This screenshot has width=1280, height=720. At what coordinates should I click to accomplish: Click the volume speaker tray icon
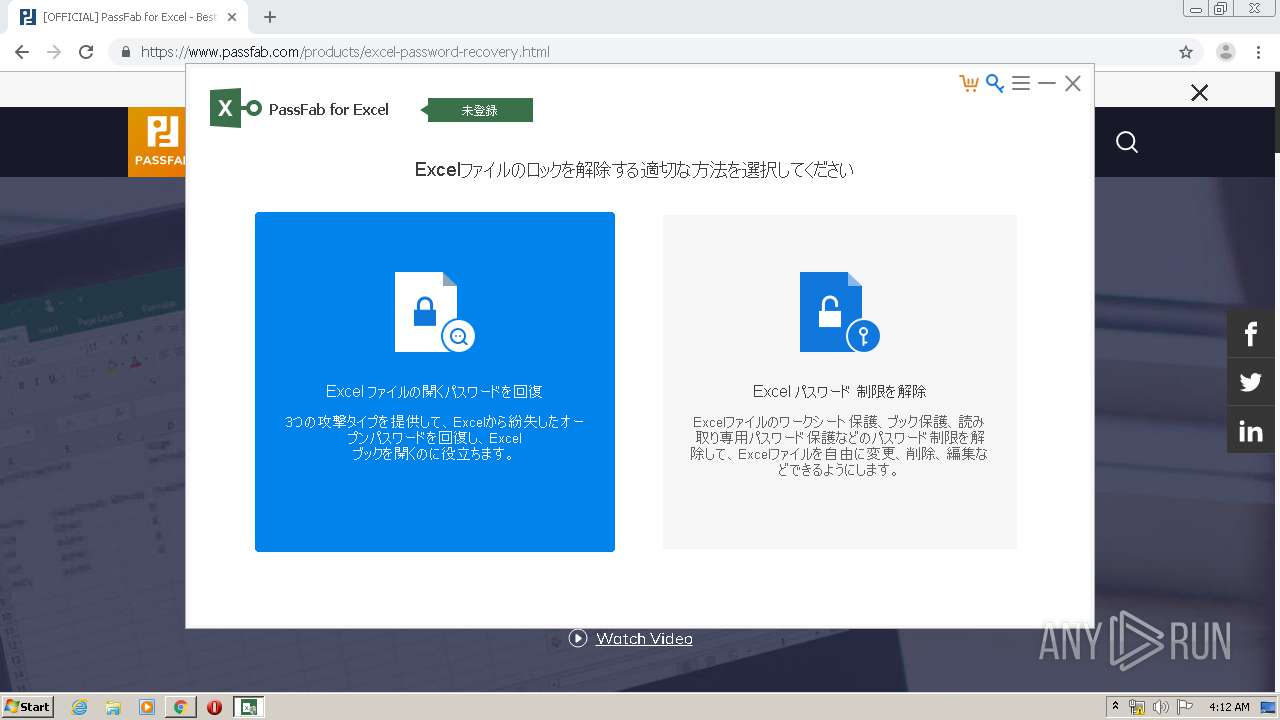point(1160,707)
